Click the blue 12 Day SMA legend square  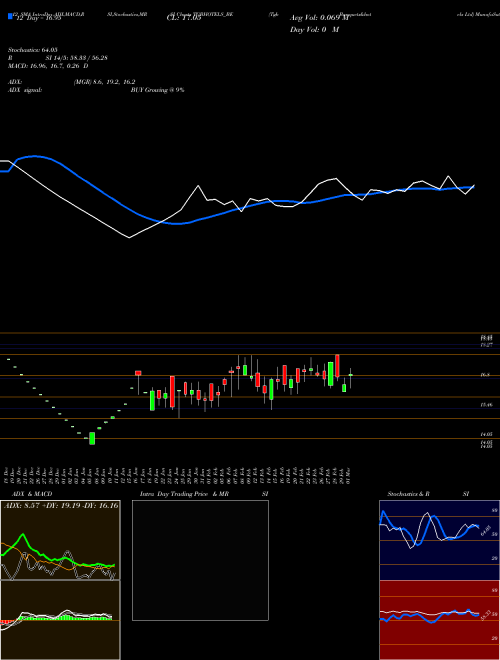point(10,16)
